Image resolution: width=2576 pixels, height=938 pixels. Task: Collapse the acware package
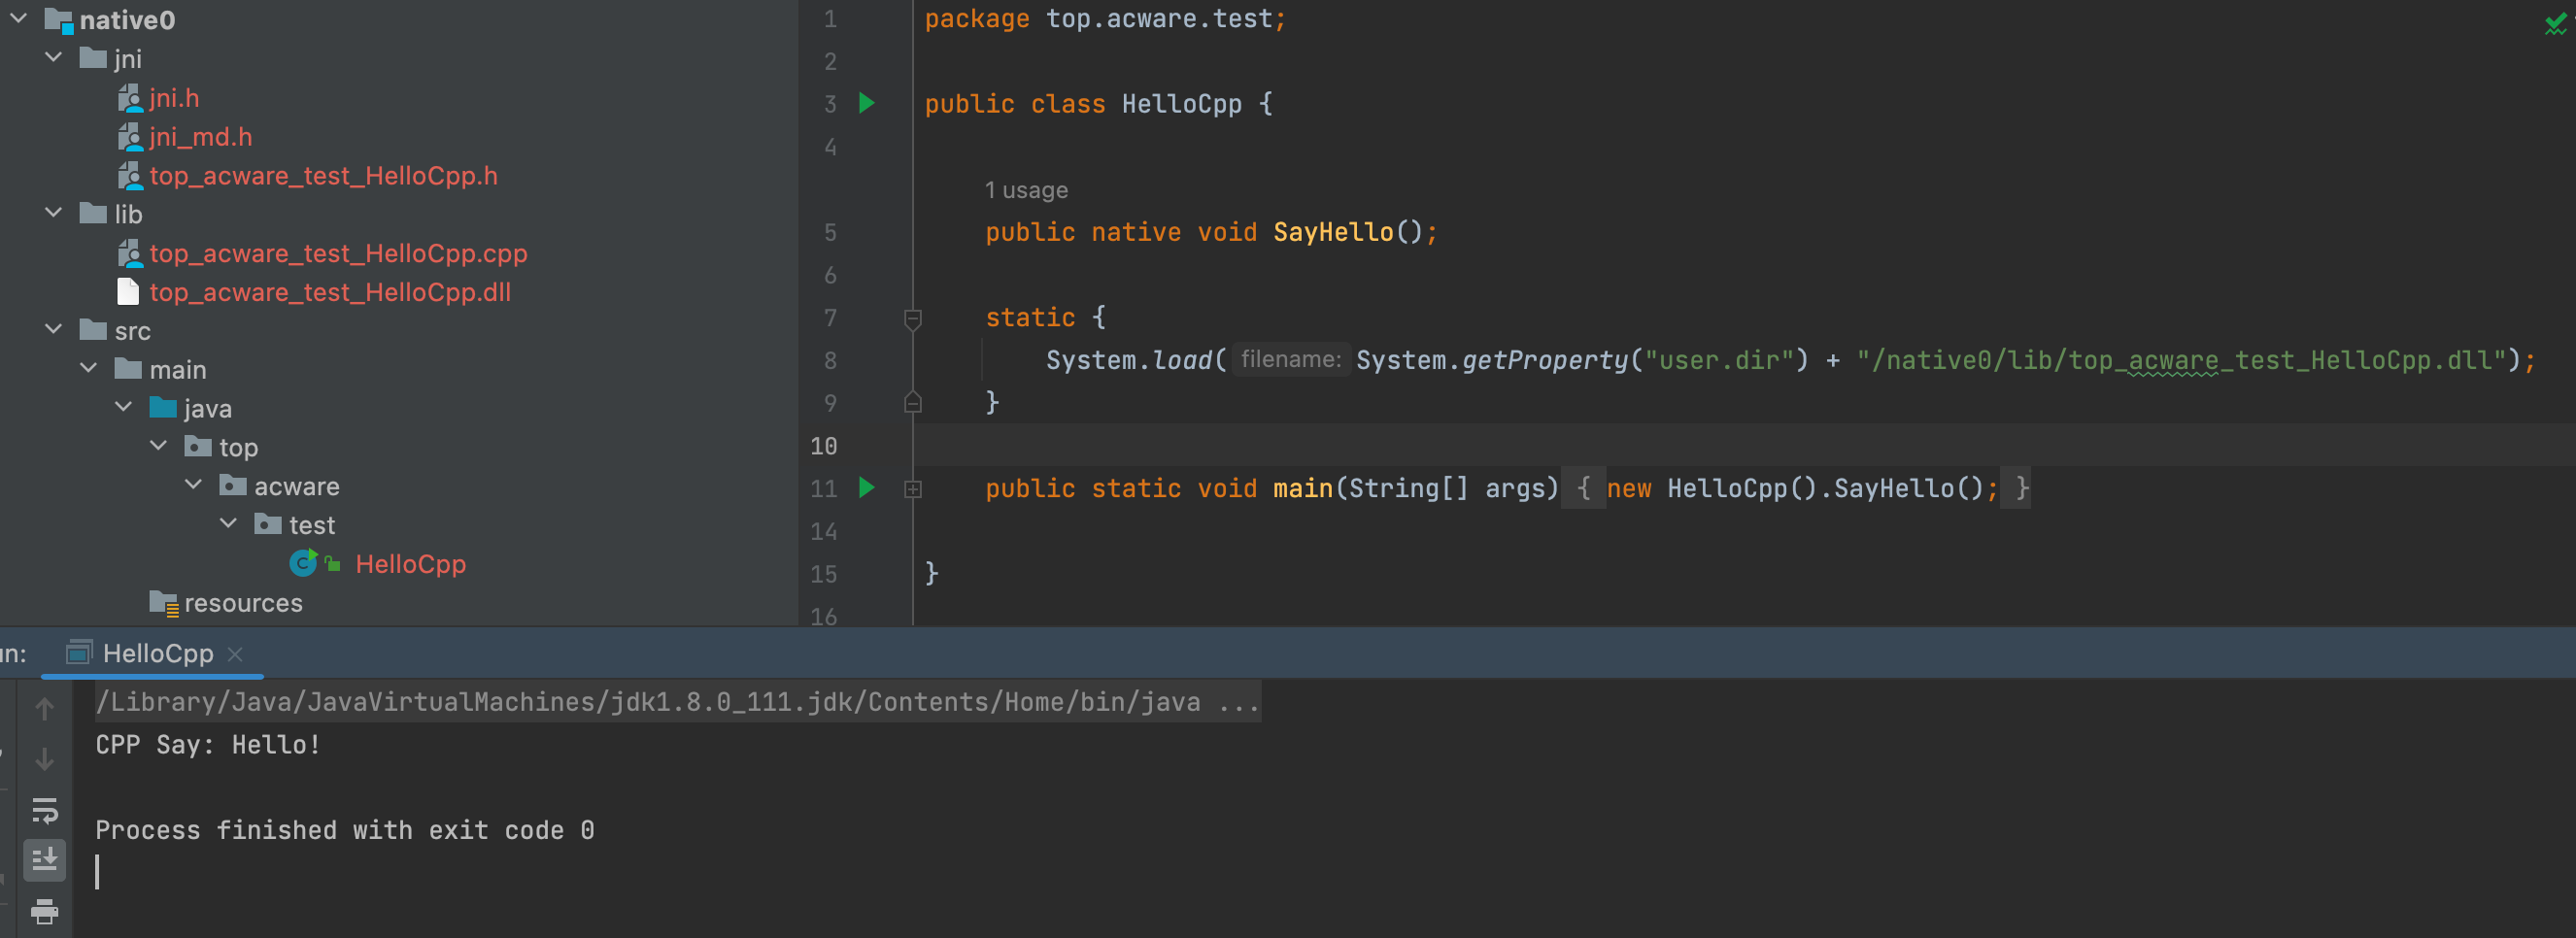coord(194,485)
